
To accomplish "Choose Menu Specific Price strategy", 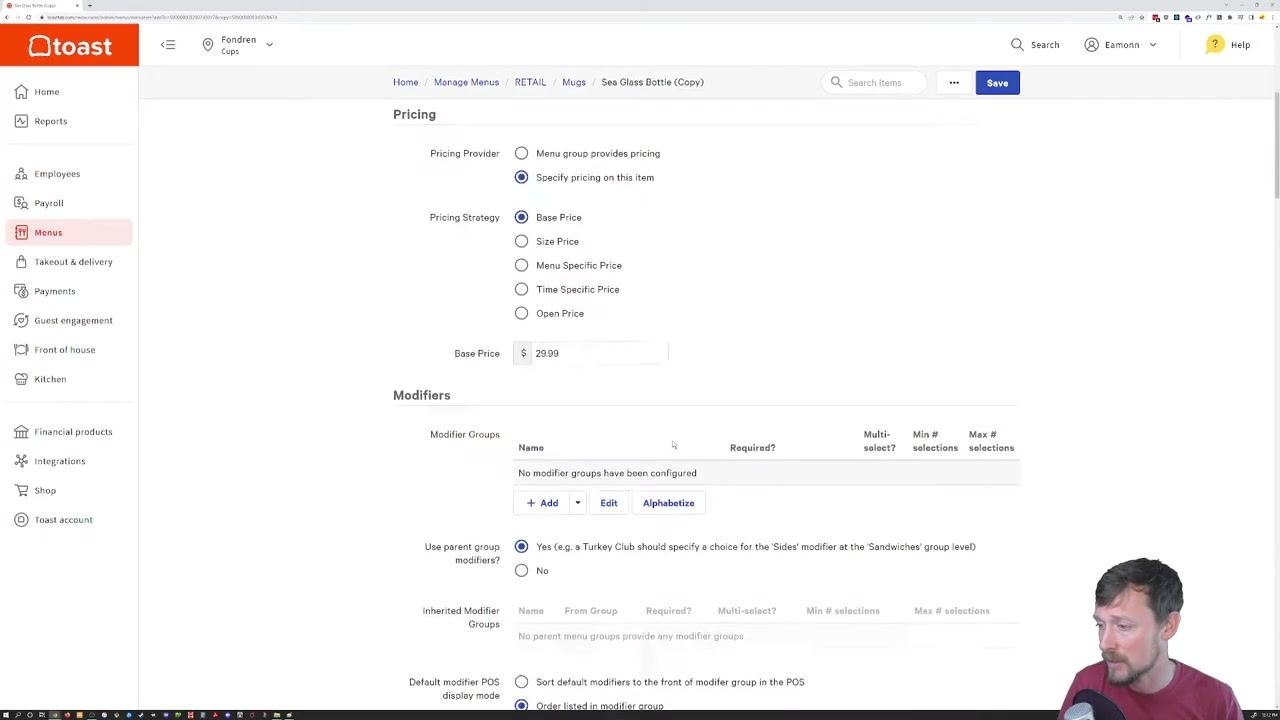I will click(x=521, y=265).
